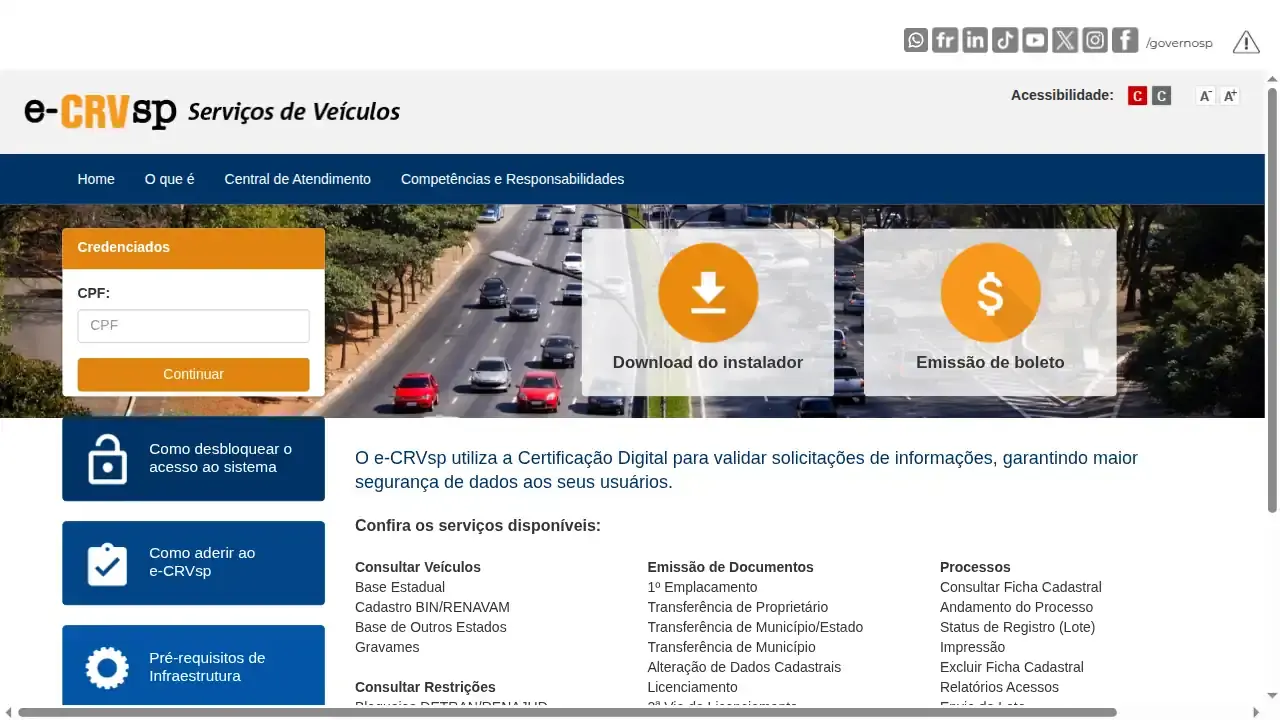Click 'Transferência de Município/Estado' text
This screenshot has height=720, width=1280.
coord(755,627)
